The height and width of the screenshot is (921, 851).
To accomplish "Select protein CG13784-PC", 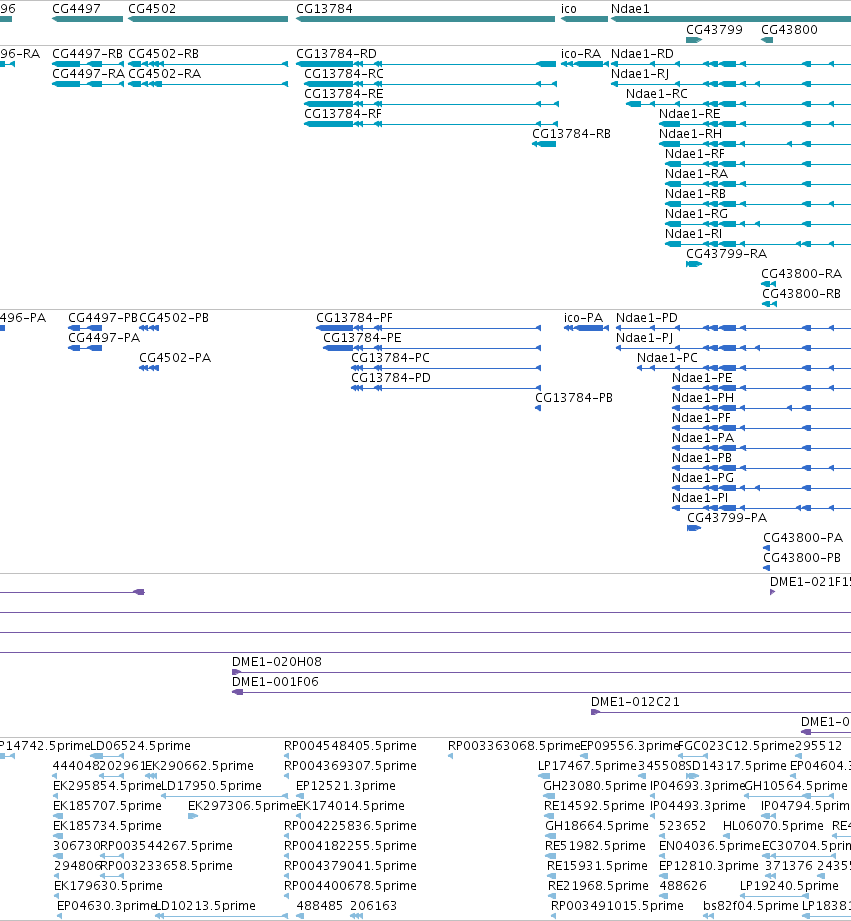I will (x=446, y=368).
